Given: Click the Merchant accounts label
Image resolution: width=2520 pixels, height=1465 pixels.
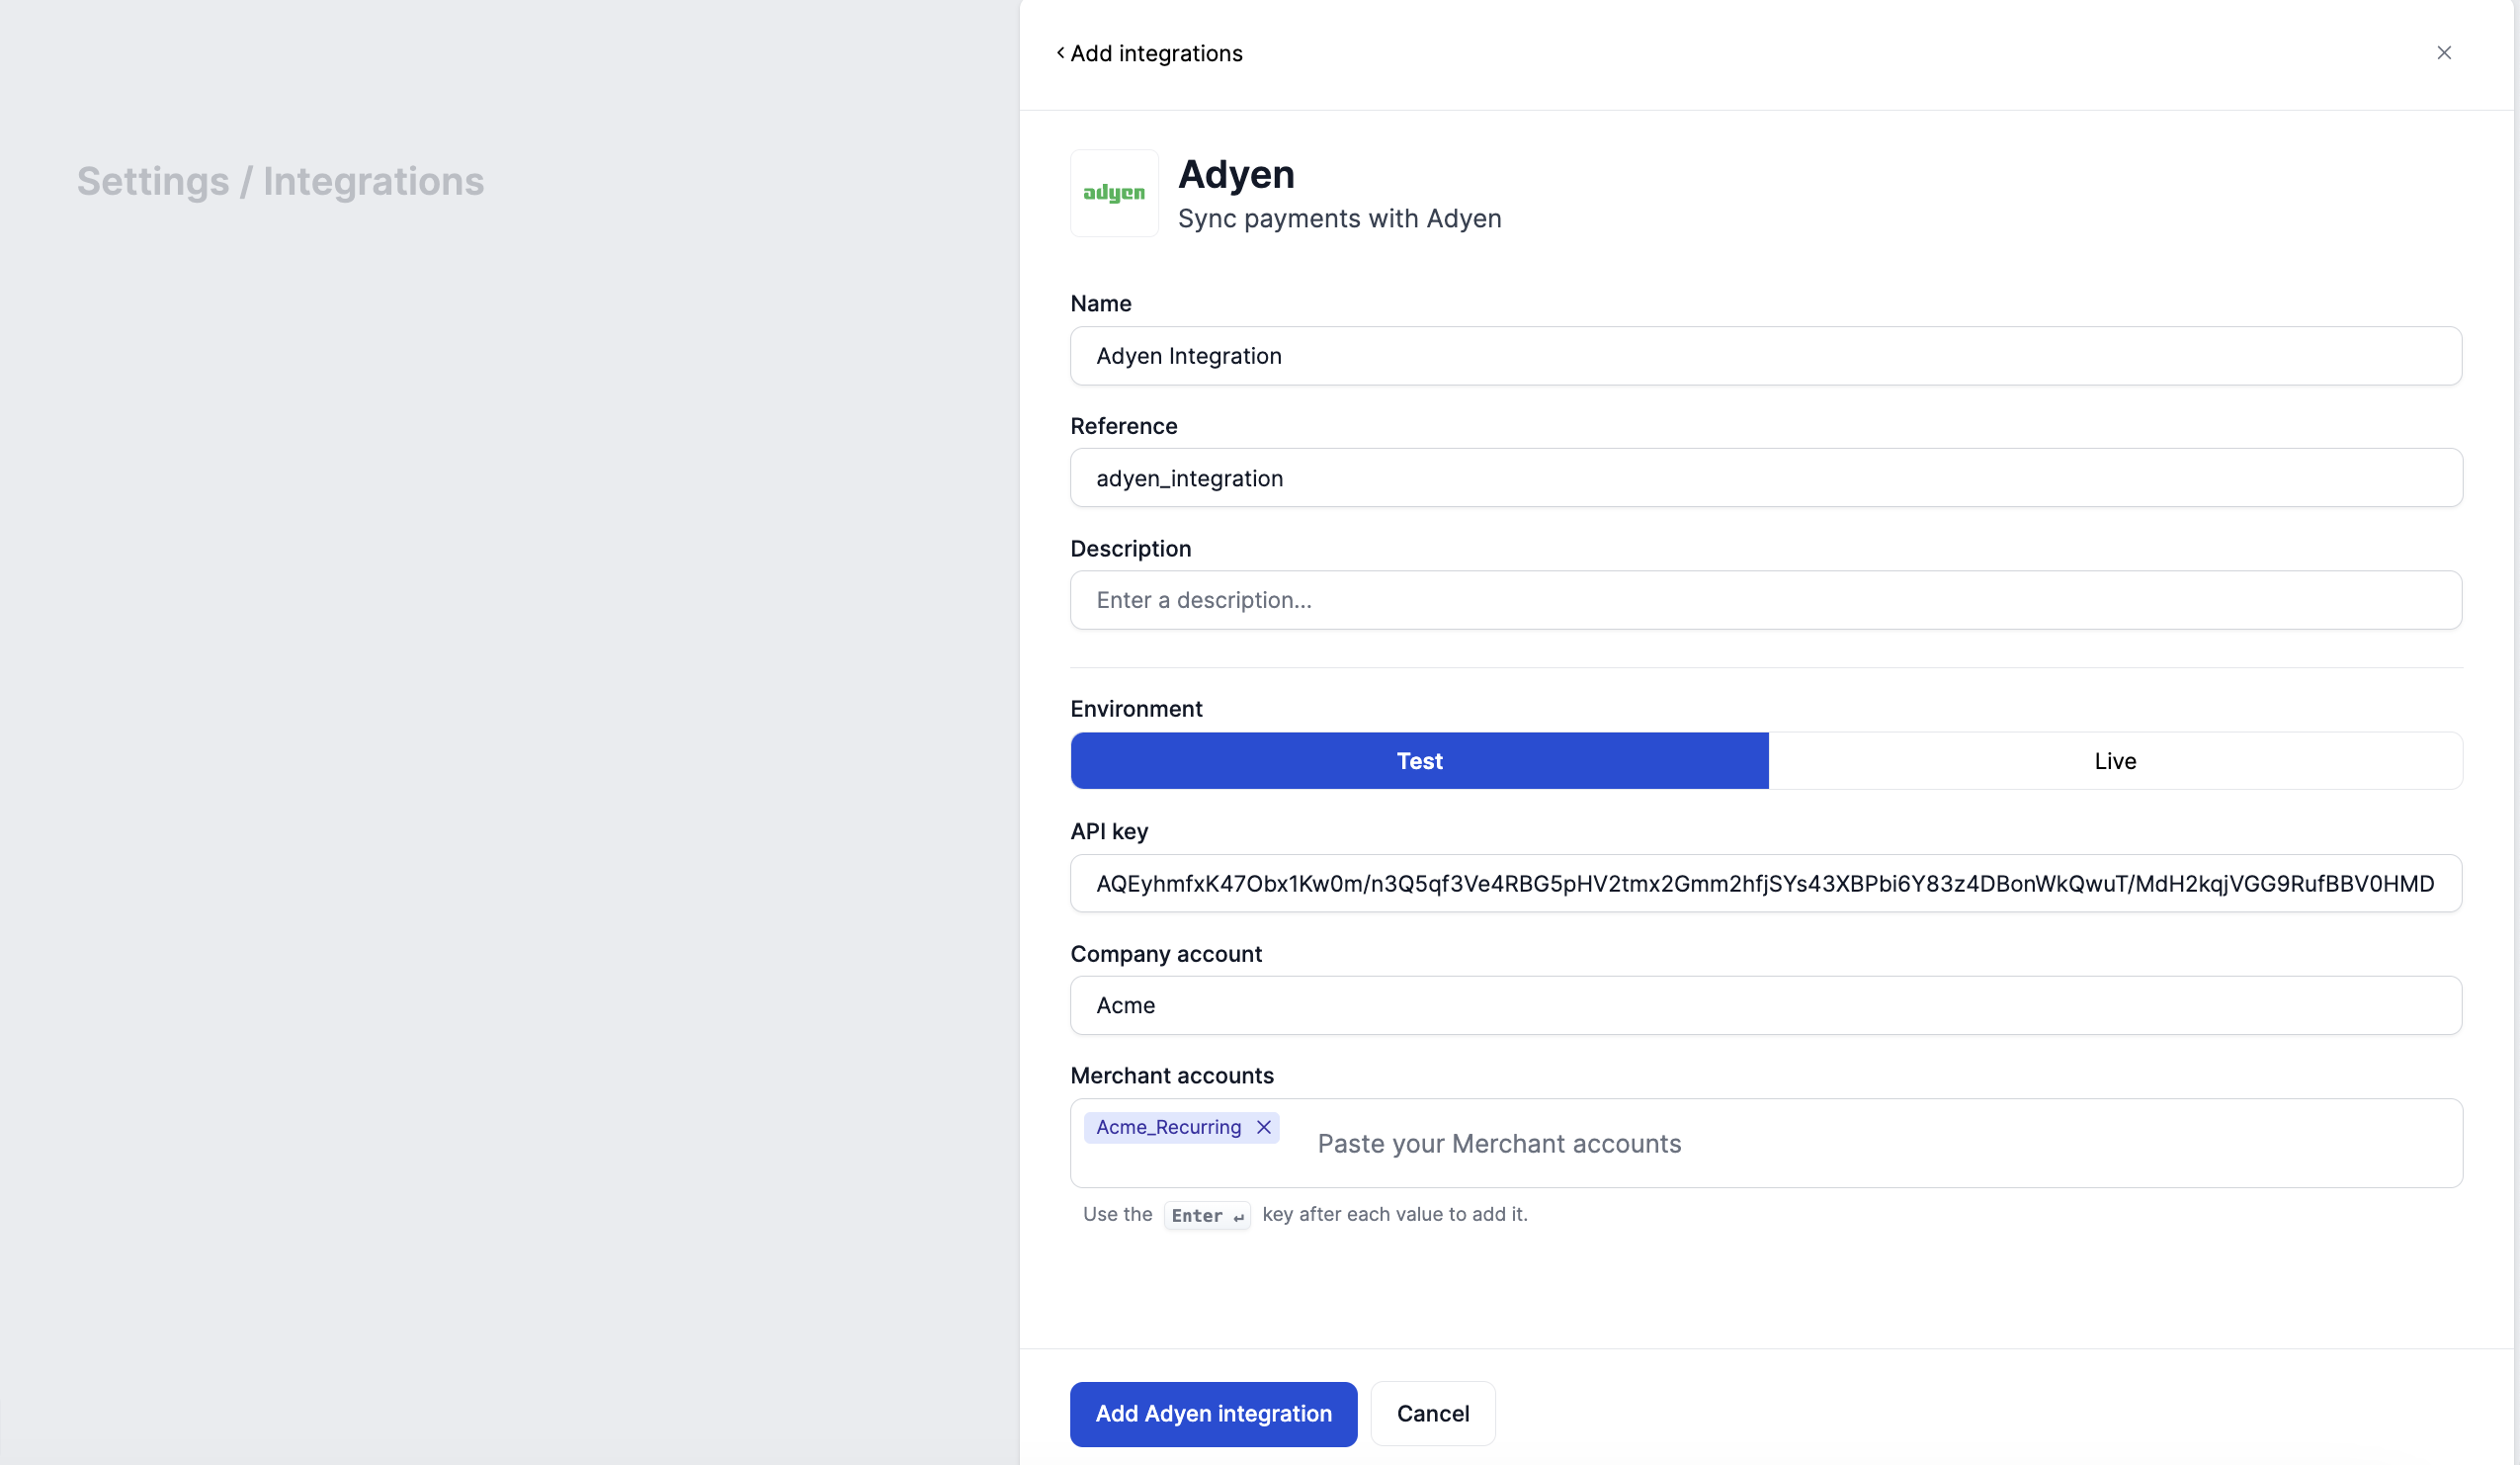Looking at the screenshot, I should click(x=1171, y=1076).
